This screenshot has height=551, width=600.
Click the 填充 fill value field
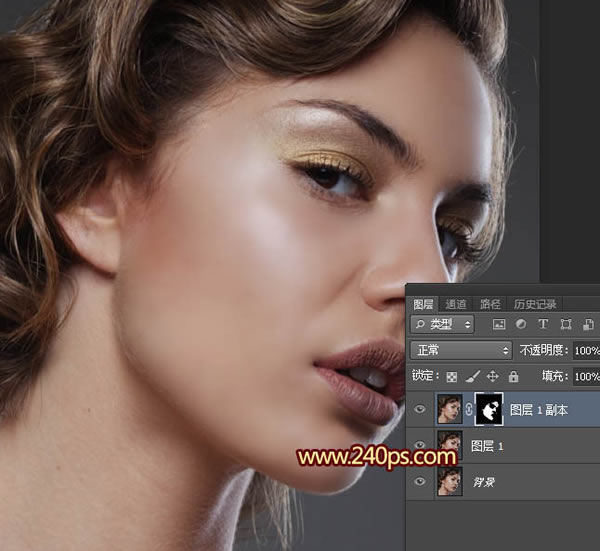pyautogui.click(x=586, y=377)
